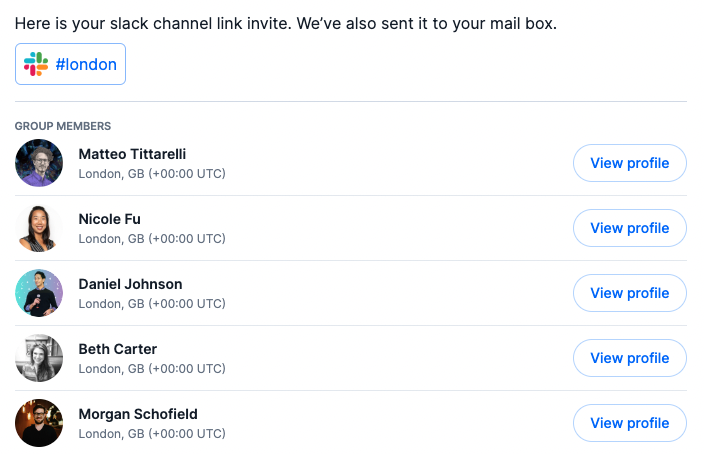This screenshot has width=704, height=454.
Task: View profile of Morgan Schofield
Action: click(629, 423)
